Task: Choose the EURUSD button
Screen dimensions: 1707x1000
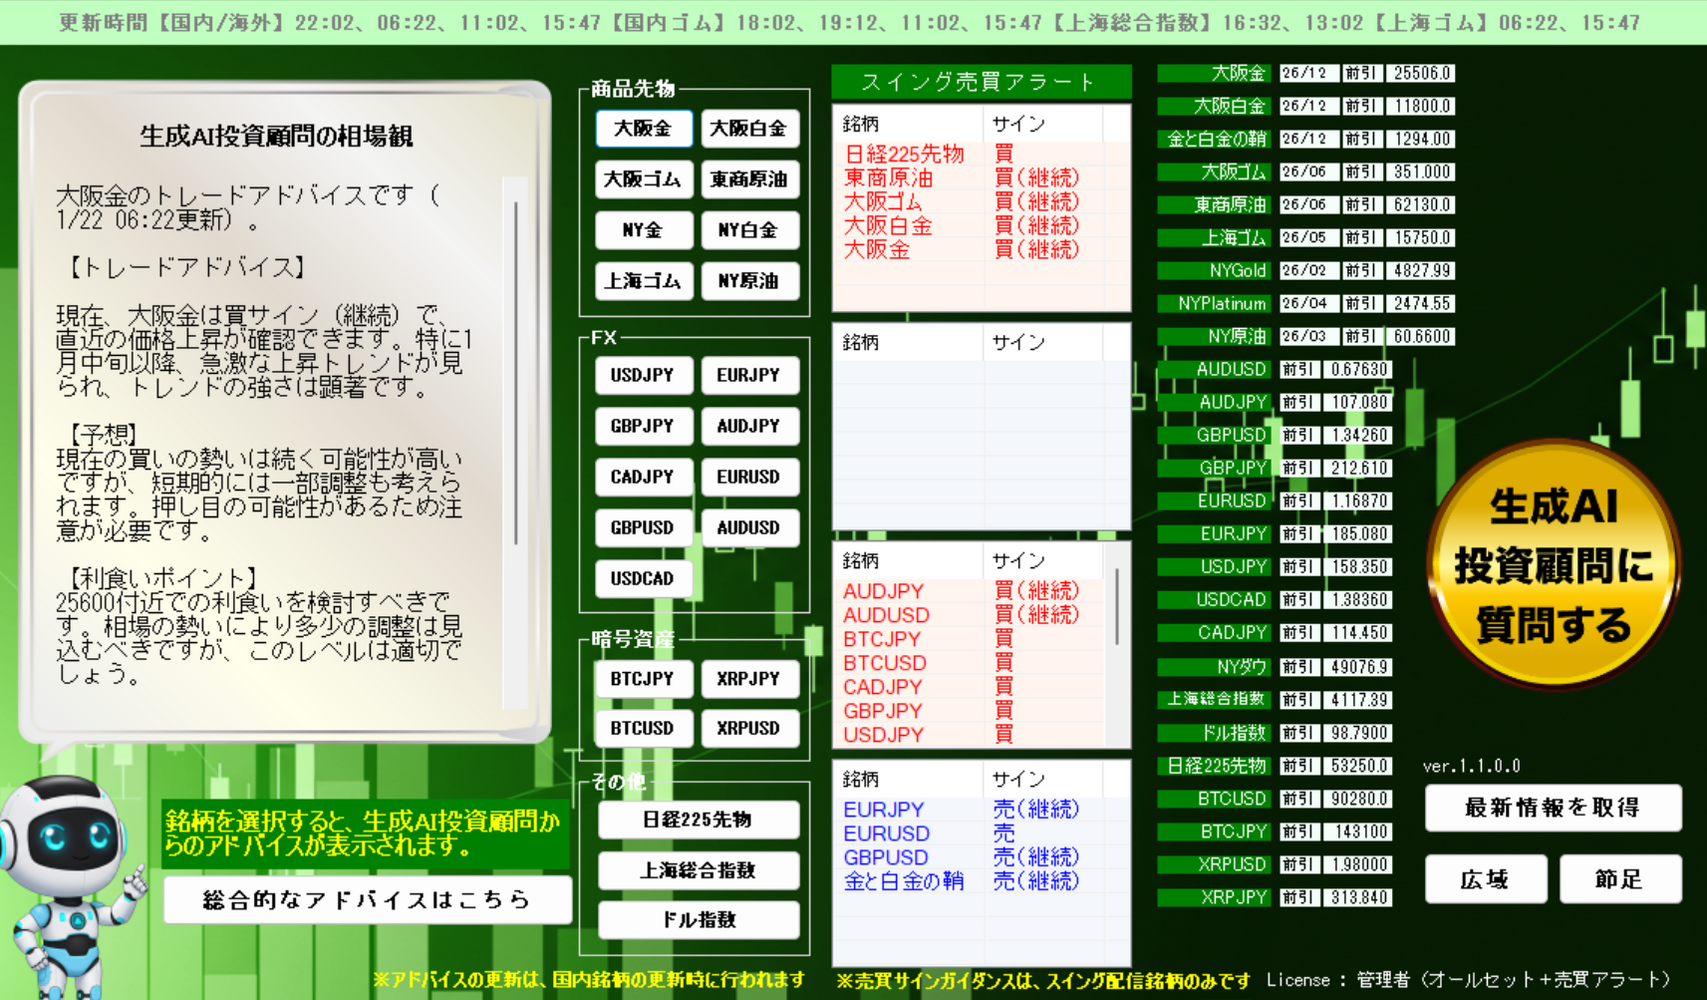Action: pos(749,477)
